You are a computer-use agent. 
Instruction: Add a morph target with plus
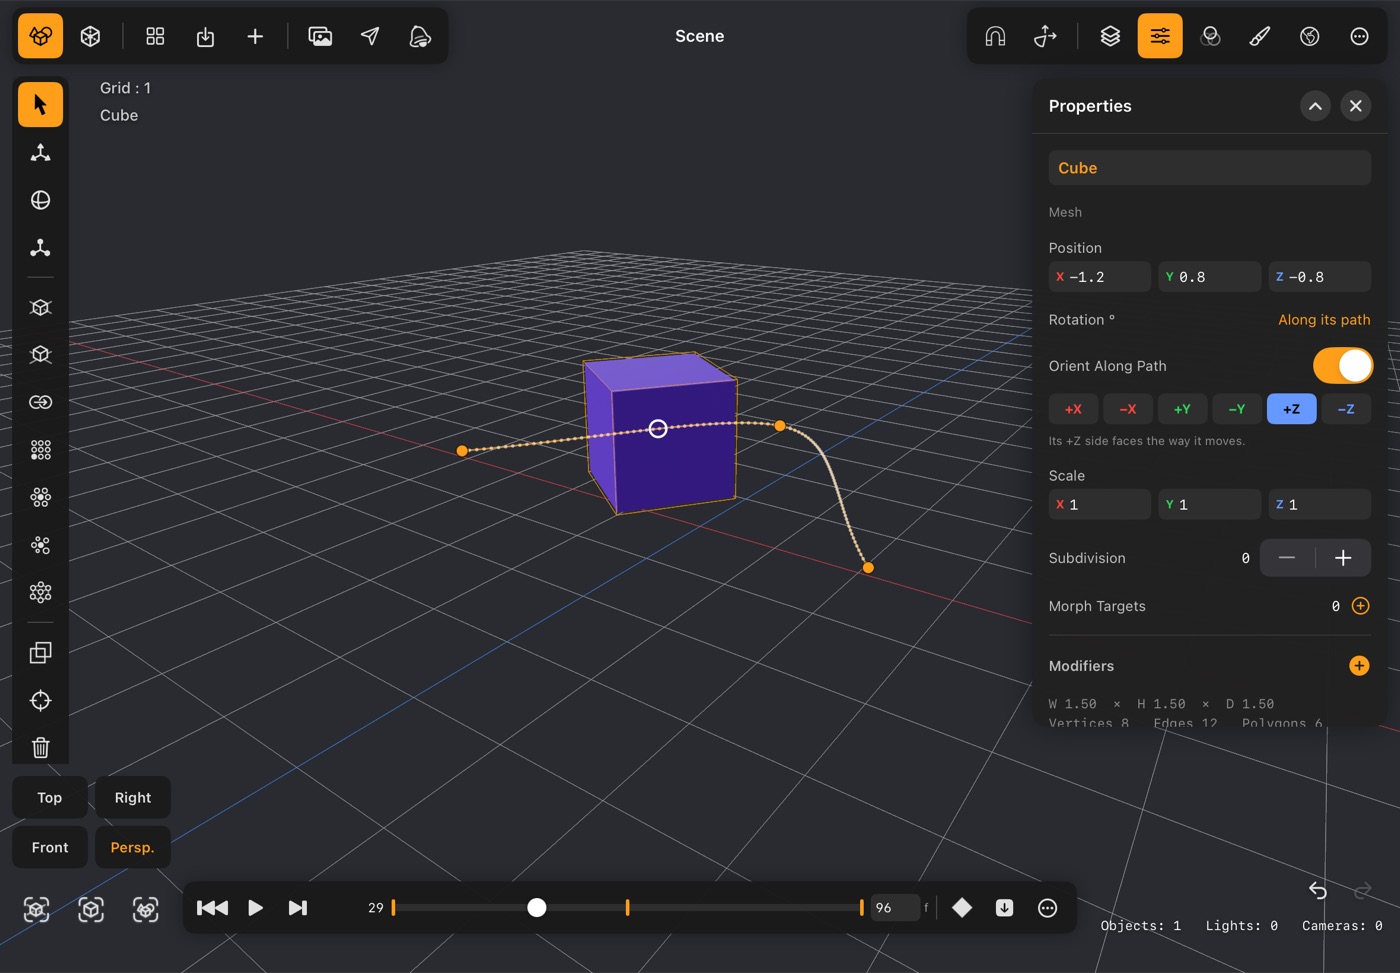point(1360,606)
